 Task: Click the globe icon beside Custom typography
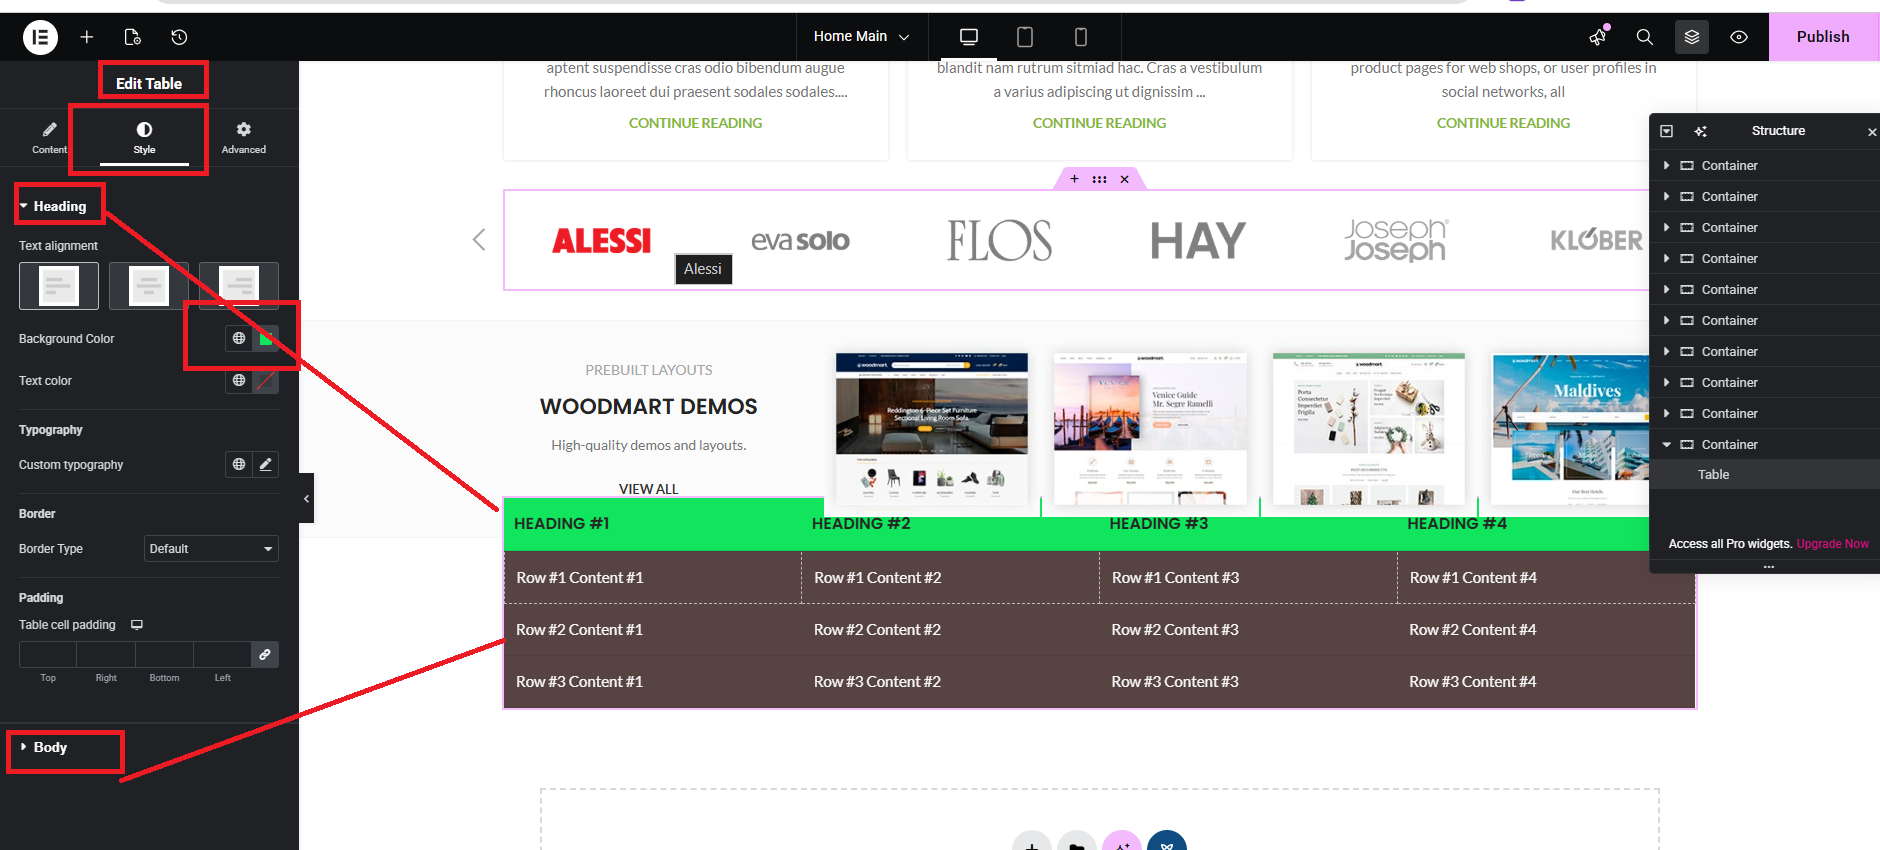pos(239,464)
